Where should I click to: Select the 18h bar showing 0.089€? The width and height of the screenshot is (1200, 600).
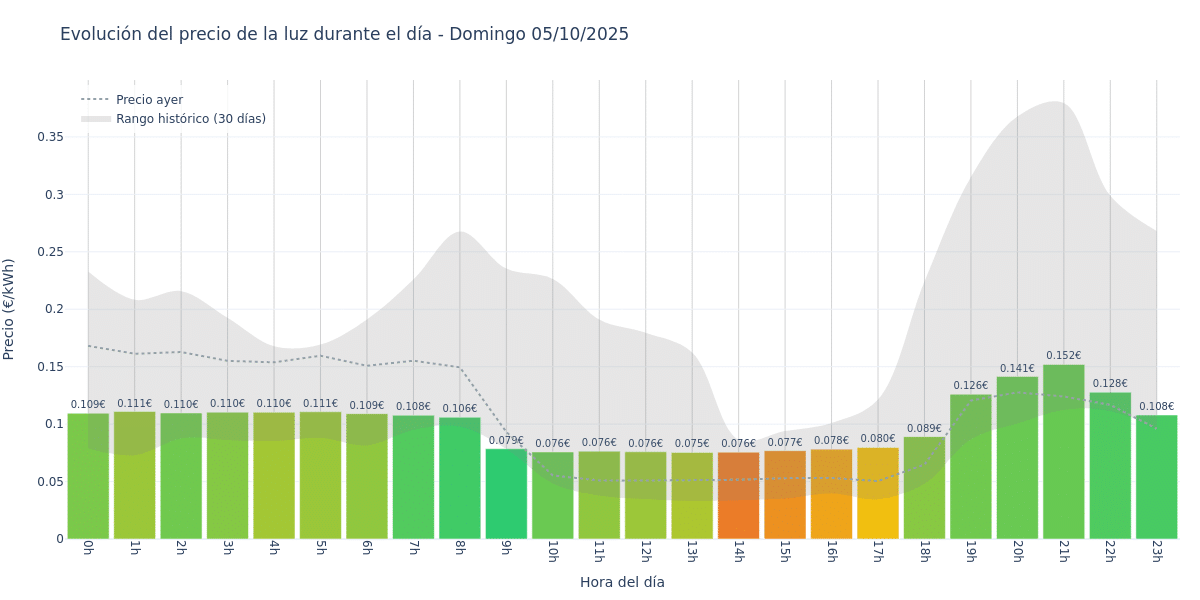924,488
